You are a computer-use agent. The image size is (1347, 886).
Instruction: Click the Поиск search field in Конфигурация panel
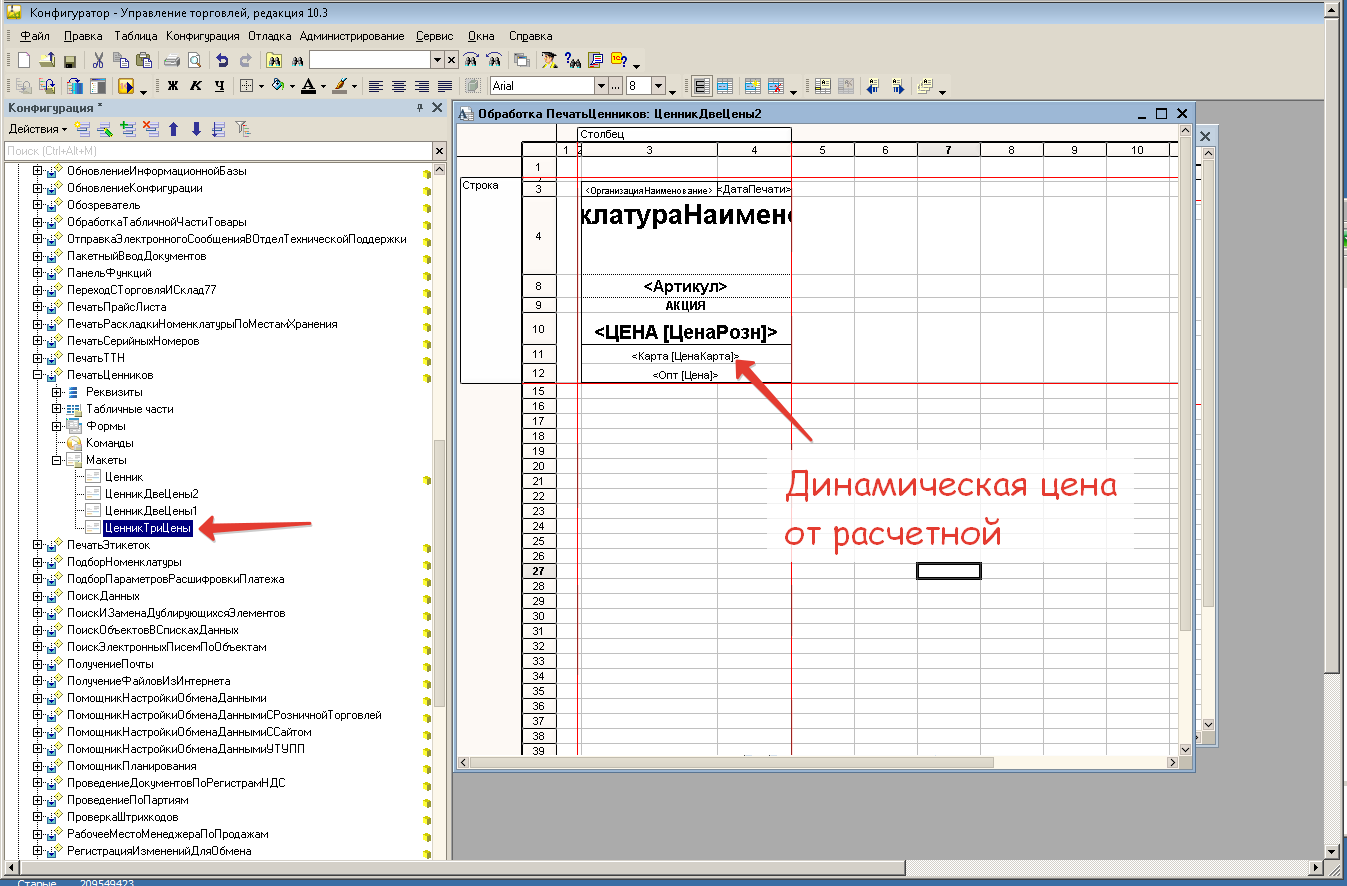point(217,151)
